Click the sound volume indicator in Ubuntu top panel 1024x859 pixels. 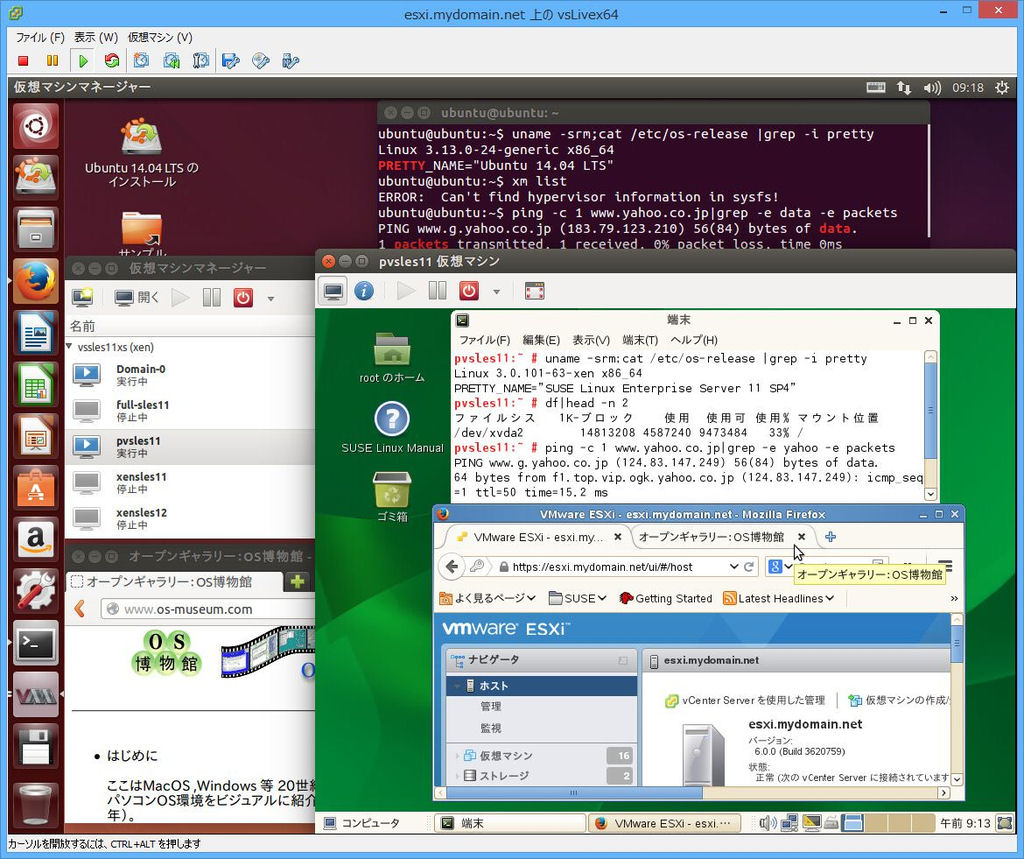[x=933, y=88]
